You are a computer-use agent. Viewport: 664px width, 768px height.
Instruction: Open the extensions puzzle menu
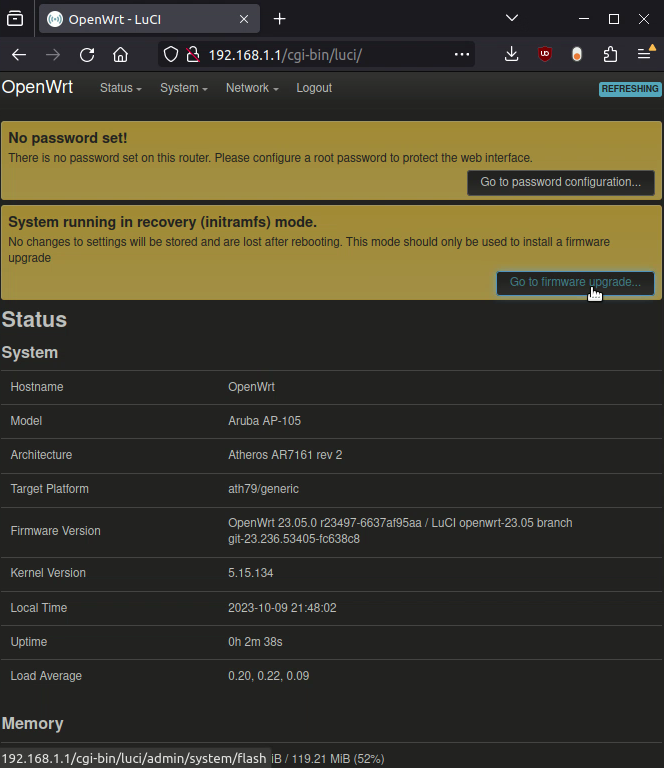click(x=611, y=54)
